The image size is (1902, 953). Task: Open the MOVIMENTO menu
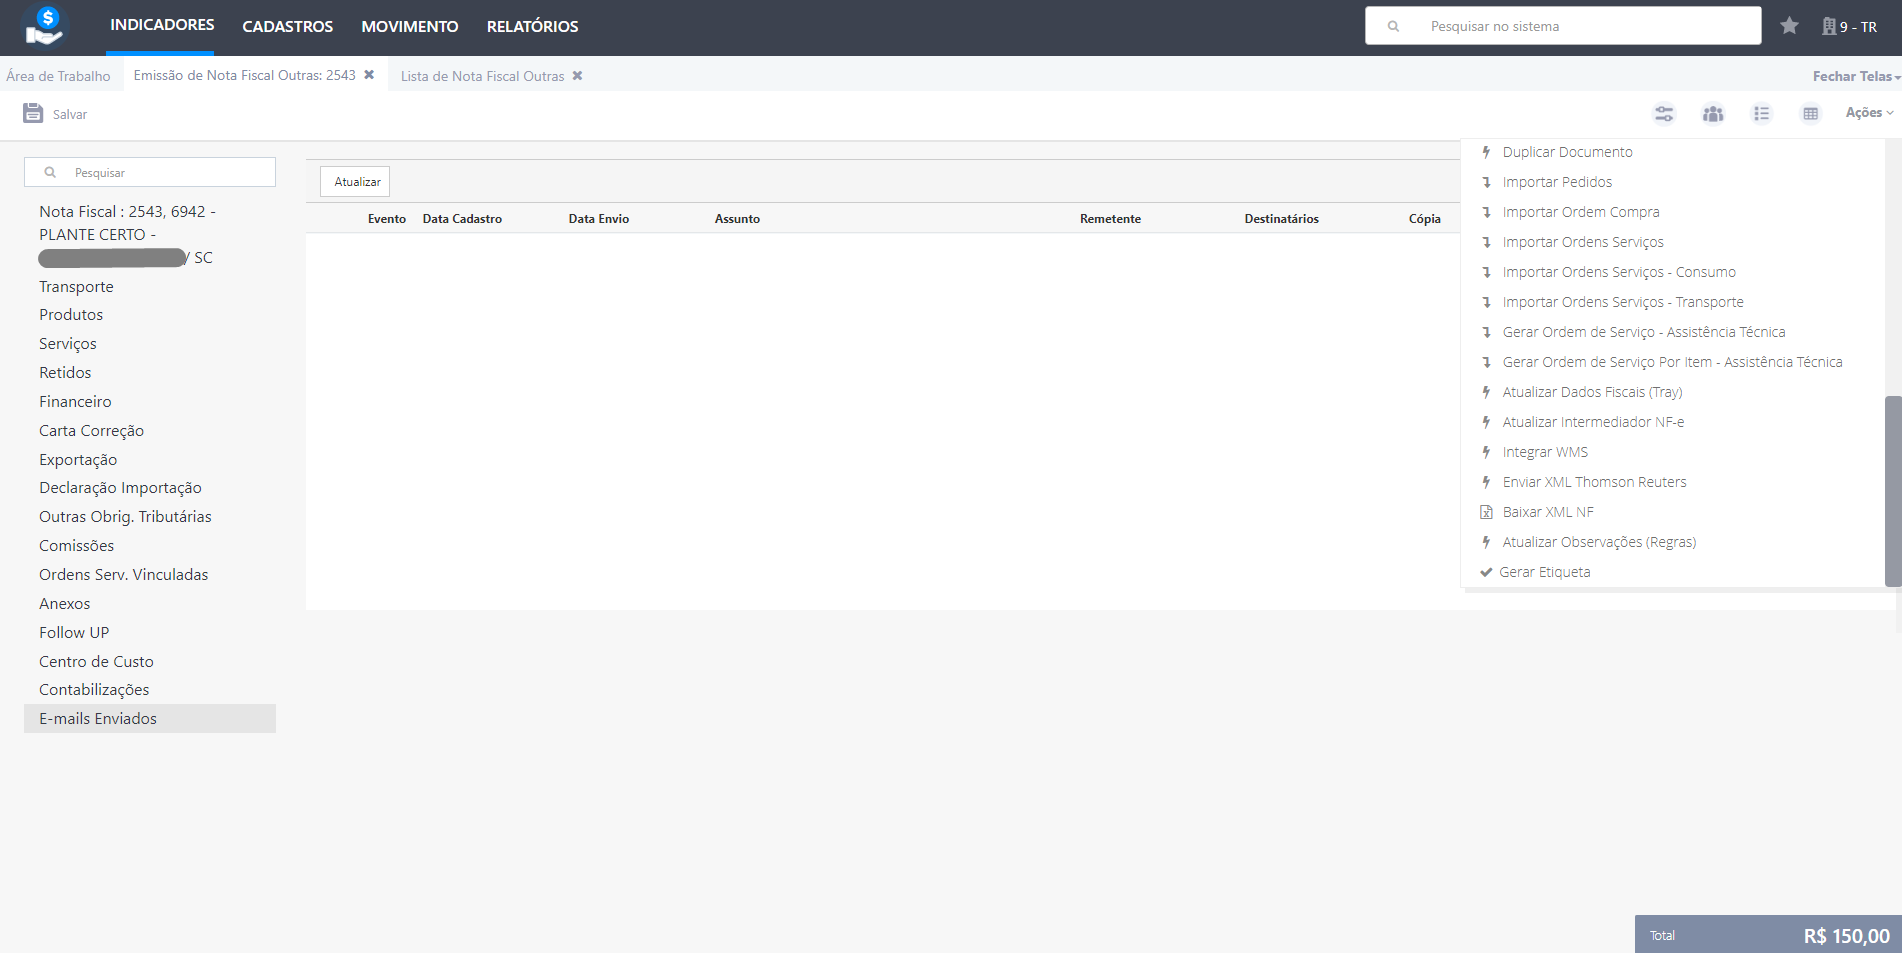pyautogui.click(x=410, y=26)
